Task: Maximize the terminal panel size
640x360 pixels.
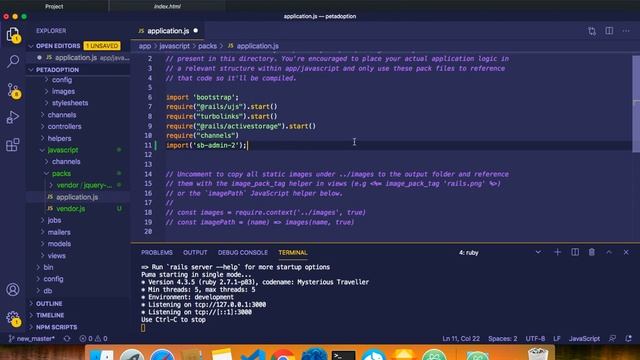Action: pyautogui.click(x=609, y=252)
